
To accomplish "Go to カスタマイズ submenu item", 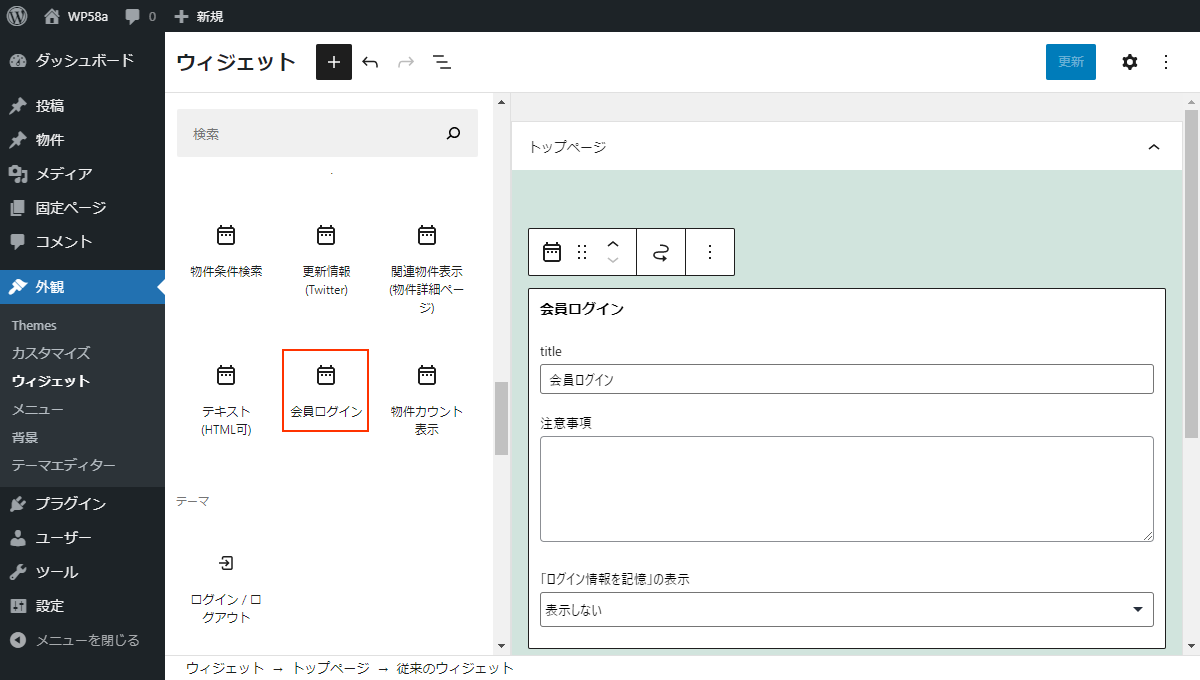I will tap(51, 353).
